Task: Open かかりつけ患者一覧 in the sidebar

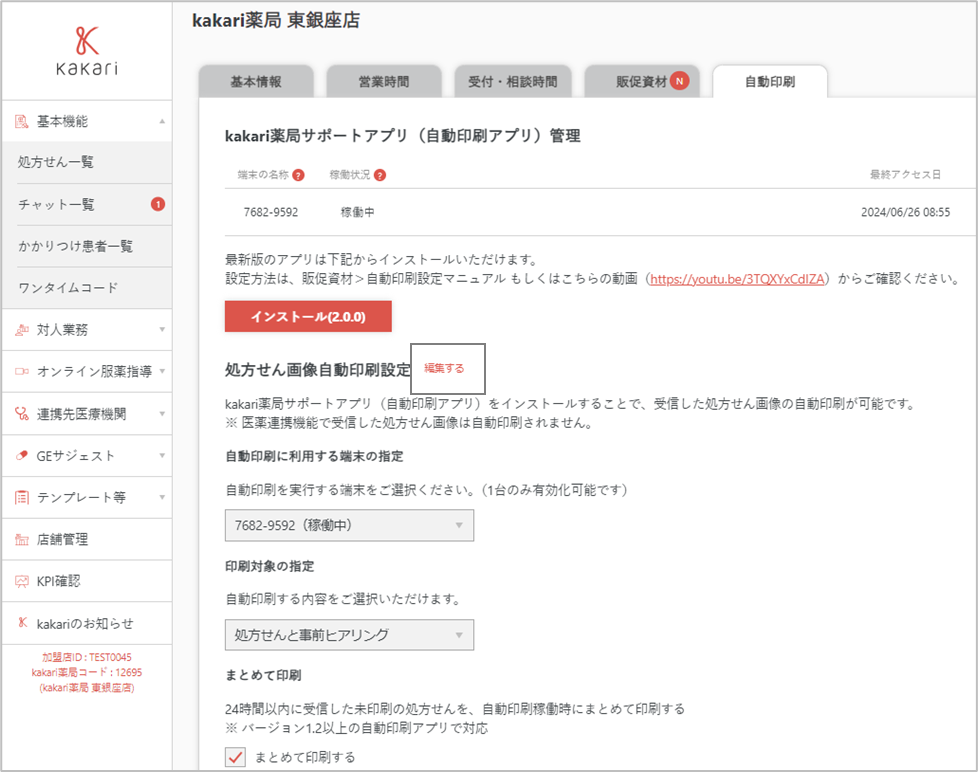Action: 87,246
